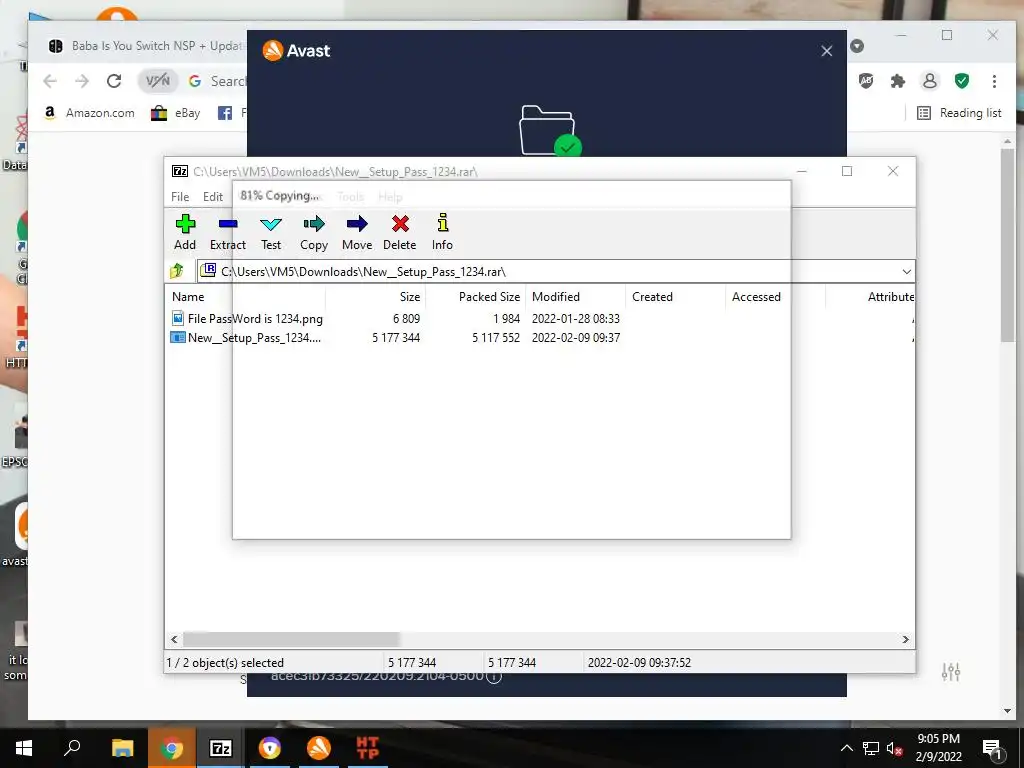The image size is (1024, 768).
Task: Sort by the Name column header
Action: tap(188, 296)
